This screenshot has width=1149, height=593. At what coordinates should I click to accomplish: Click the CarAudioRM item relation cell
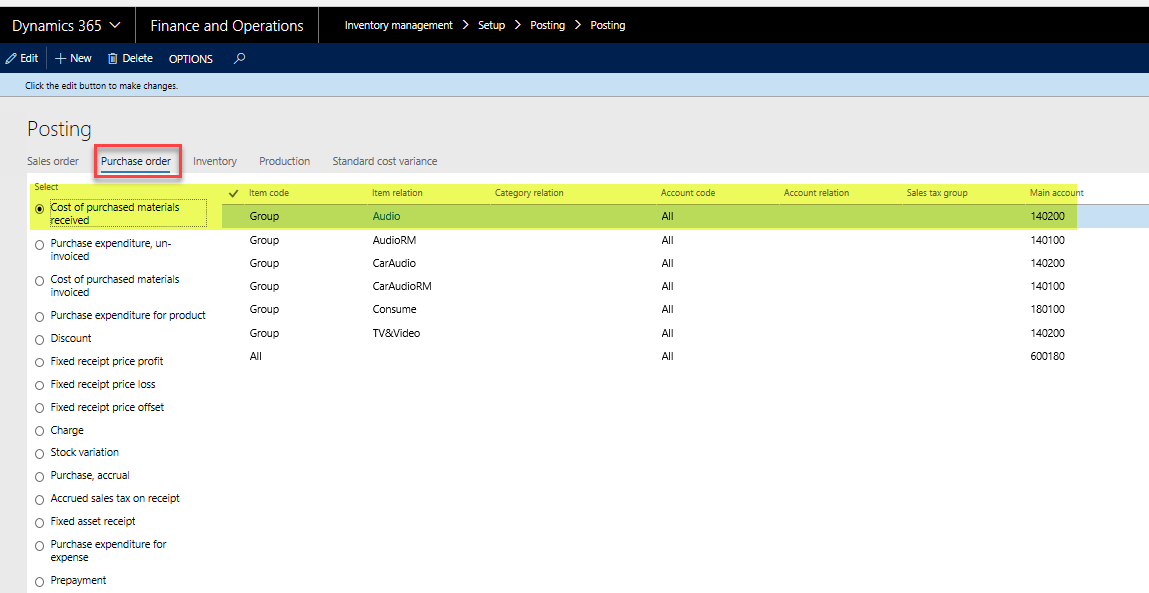[402, 287]
